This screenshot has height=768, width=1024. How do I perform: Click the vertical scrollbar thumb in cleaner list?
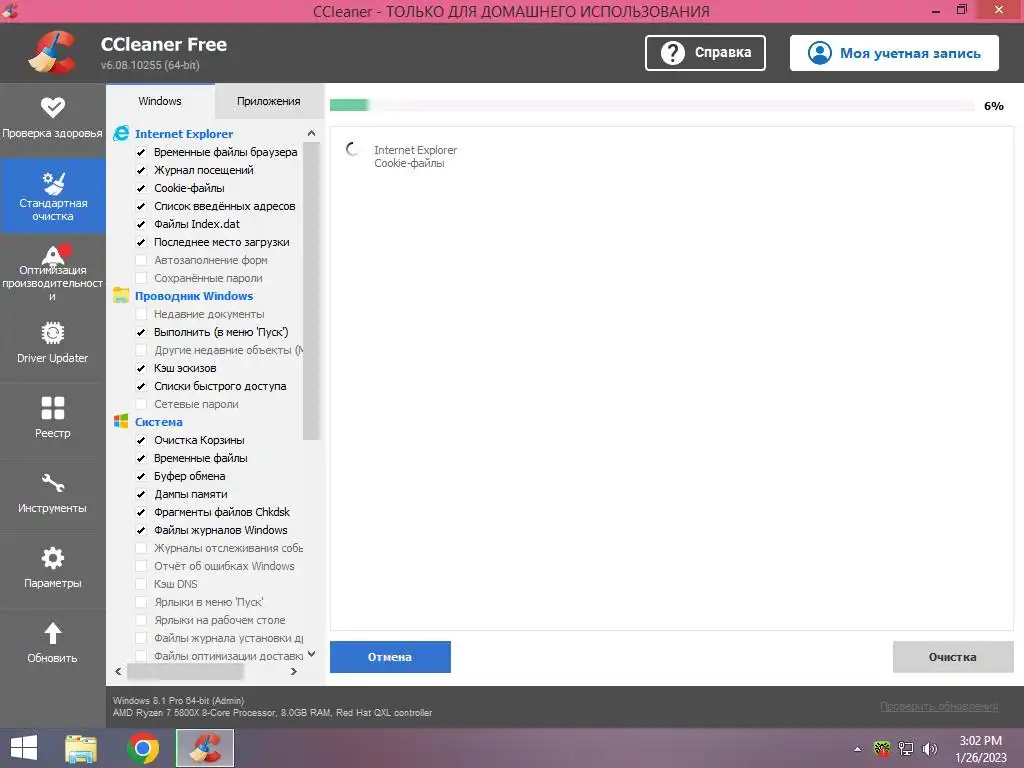(312, 291)
